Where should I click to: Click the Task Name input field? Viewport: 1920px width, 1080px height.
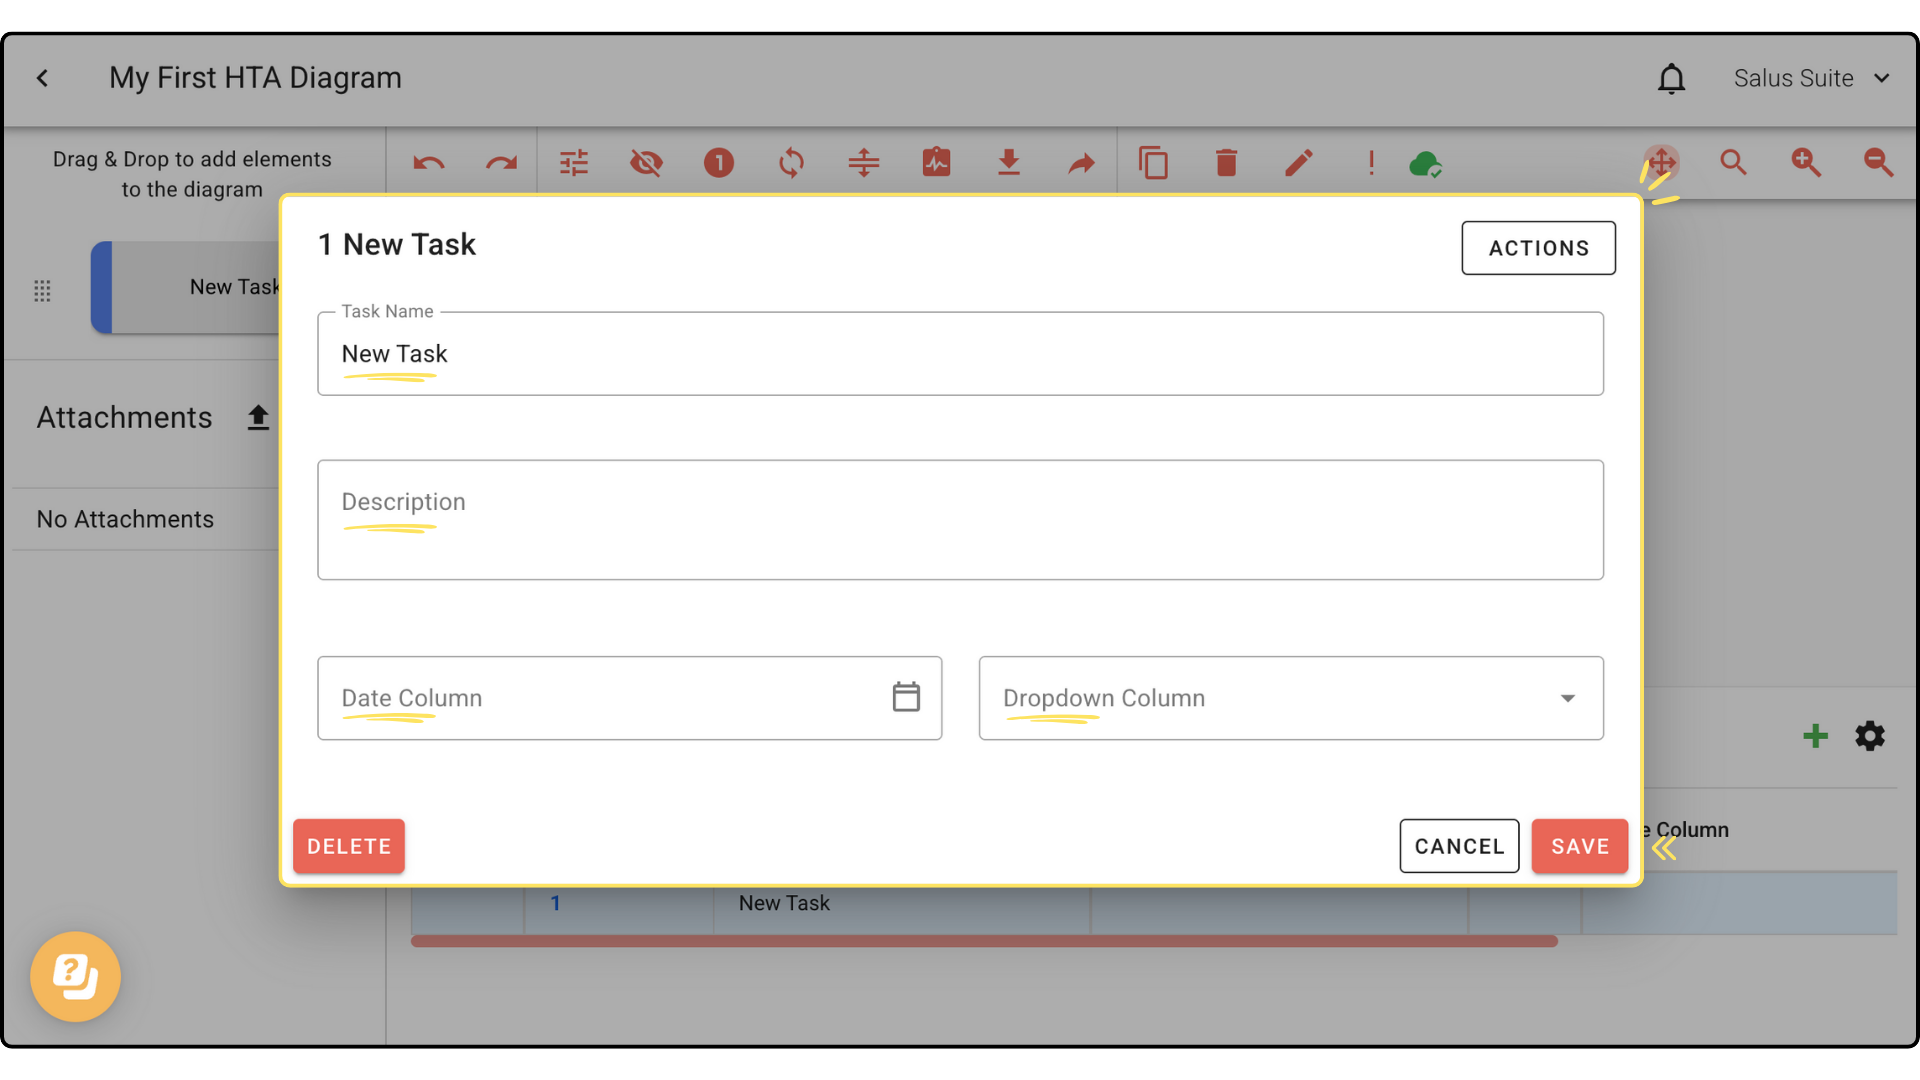point(960,354)
